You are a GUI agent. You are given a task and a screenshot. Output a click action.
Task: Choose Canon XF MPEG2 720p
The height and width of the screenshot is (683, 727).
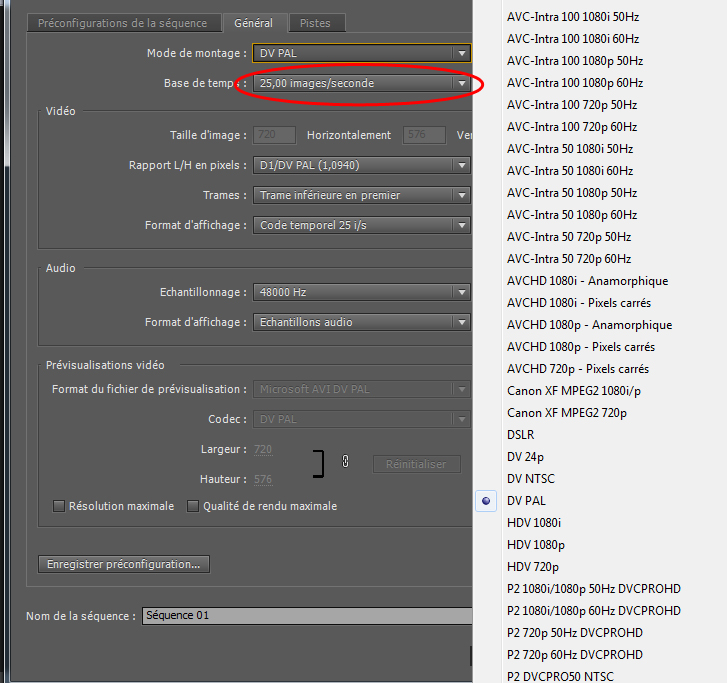[567, 413]
